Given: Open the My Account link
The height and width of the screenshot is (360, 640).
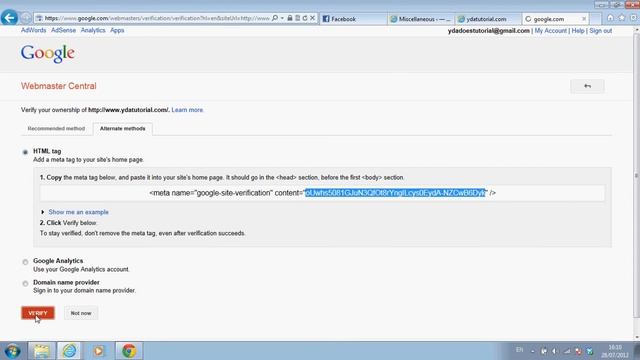Looking at the screenshot, I should point(551,31).
